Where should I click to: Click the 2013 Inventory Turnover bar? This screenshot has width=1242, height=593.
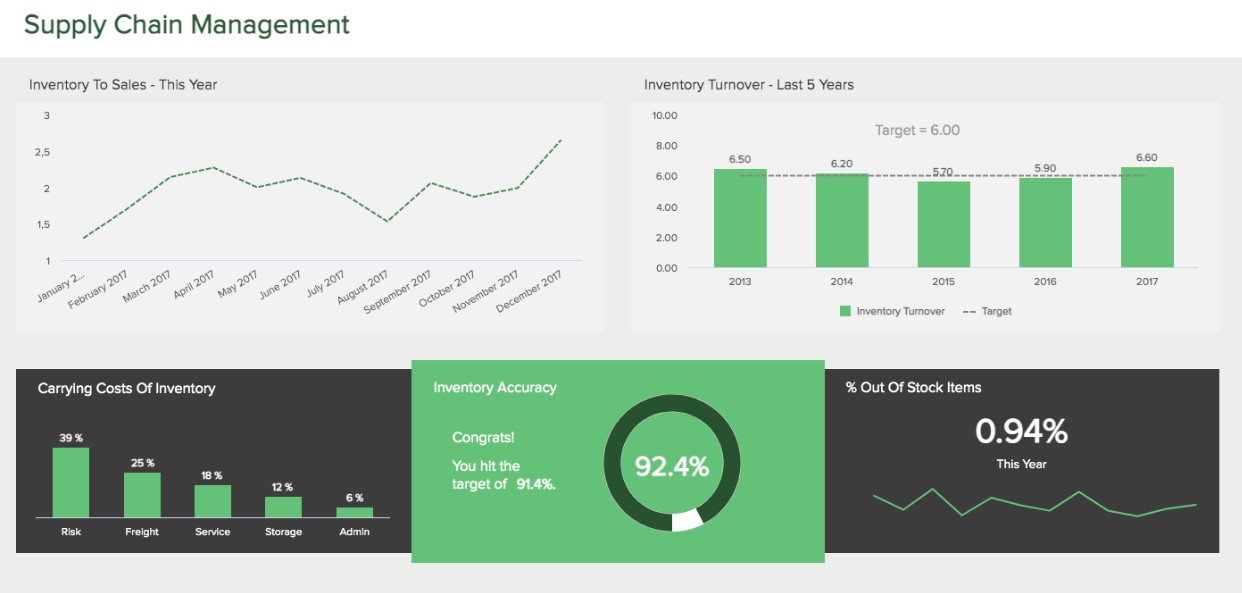[x=740, y=218]
